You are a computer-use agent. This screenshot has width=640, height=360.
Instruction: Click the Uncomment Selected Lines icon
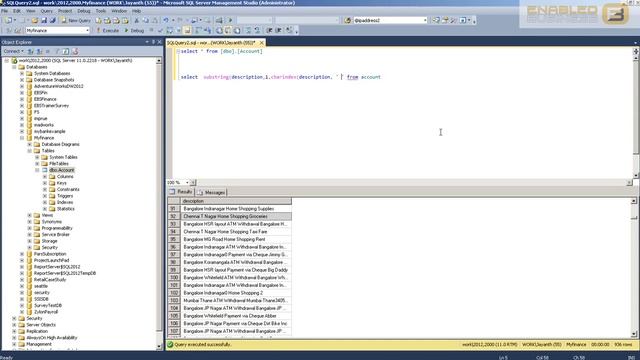[257, 30]
